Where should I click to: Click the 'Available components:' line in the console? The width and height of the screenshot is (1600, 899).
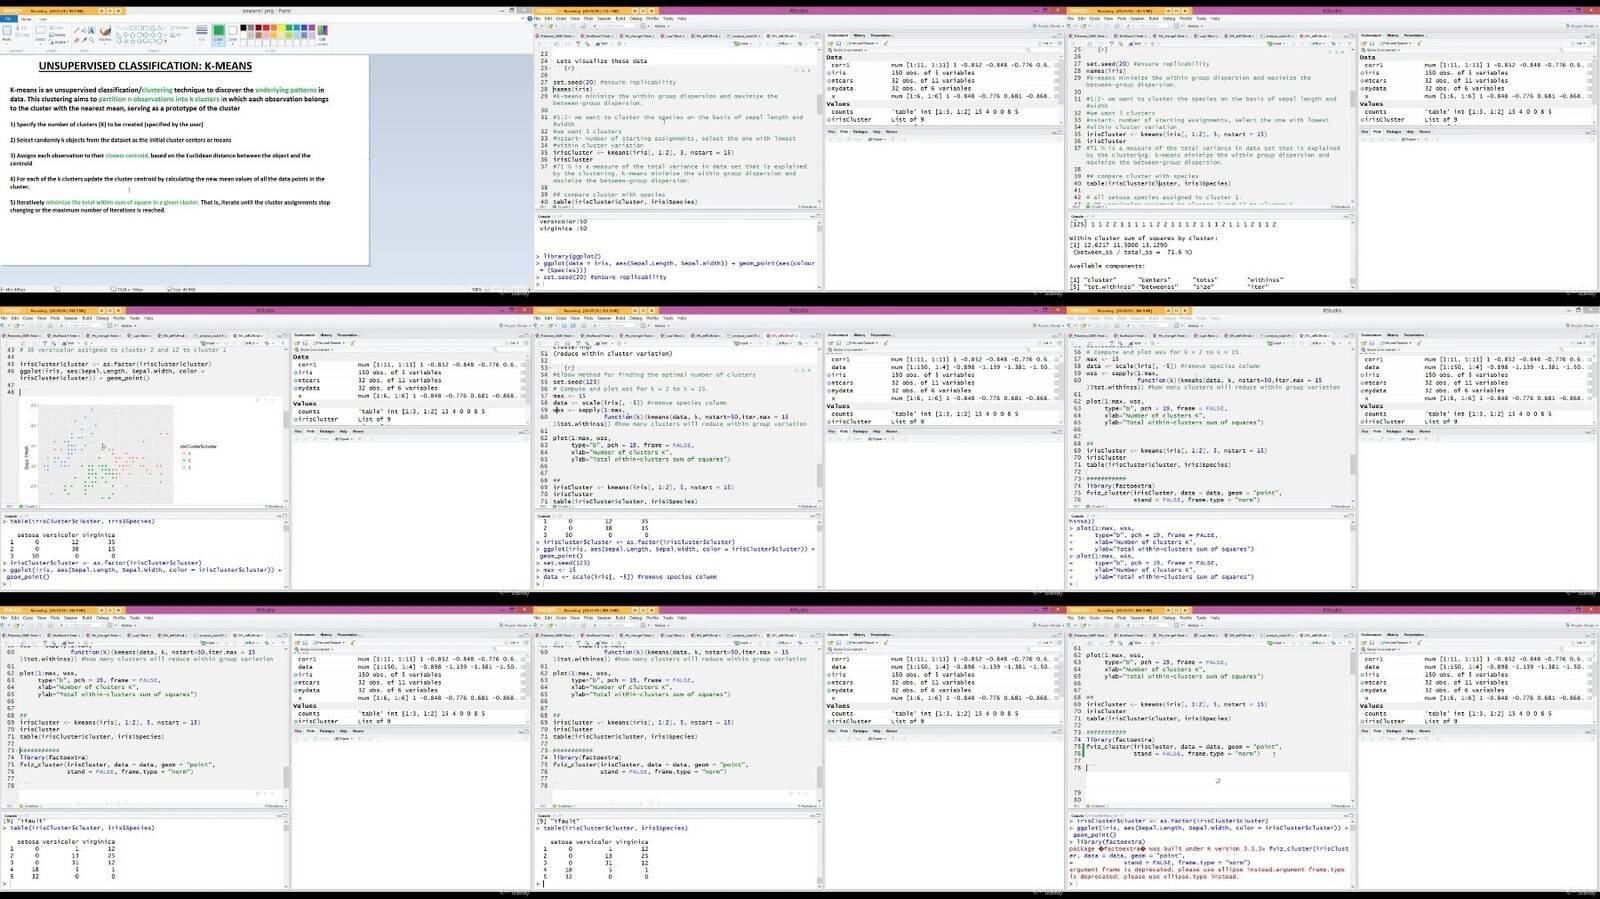[x=1105, y=266]
